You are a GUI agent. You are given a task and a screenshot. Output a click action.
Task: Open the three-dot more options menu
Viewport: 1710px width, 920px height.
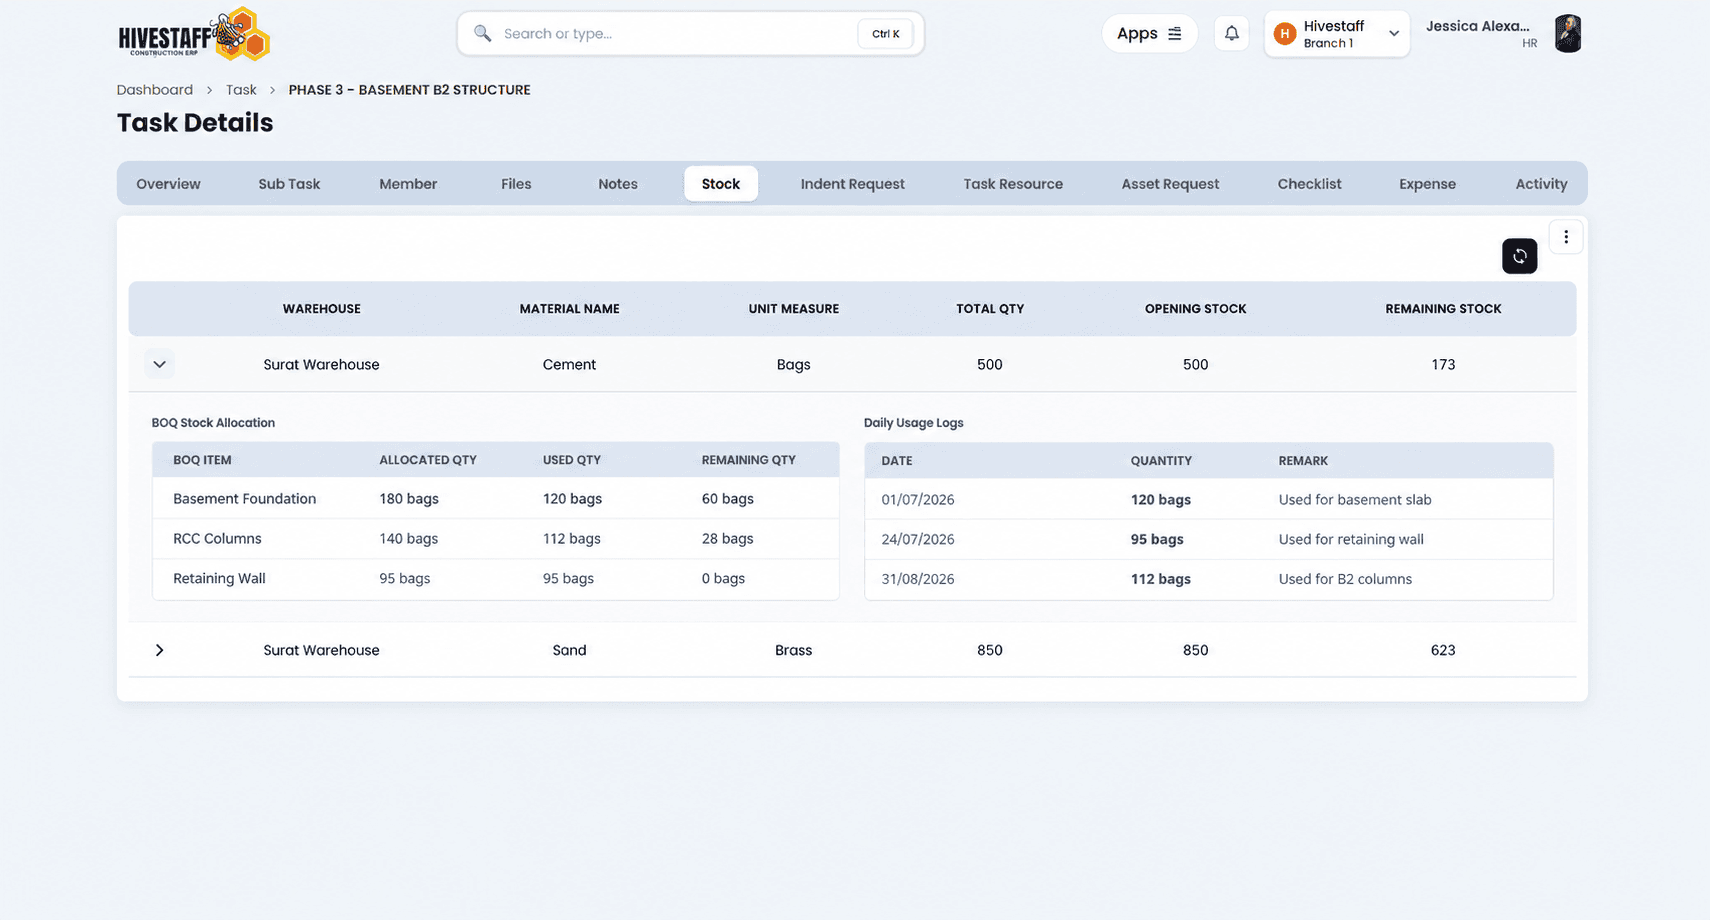(x=1565, y=237)
